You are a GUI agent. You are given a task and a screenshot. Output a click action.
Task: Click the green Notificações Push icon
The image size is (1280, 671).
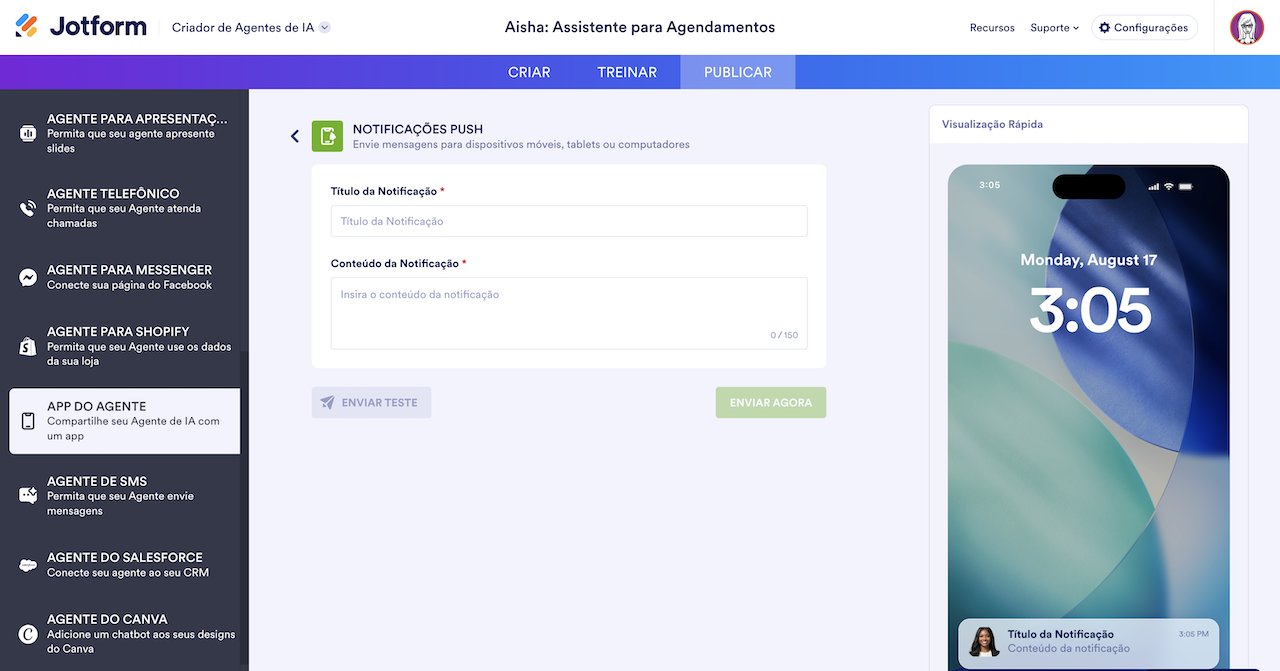[327, 136]
